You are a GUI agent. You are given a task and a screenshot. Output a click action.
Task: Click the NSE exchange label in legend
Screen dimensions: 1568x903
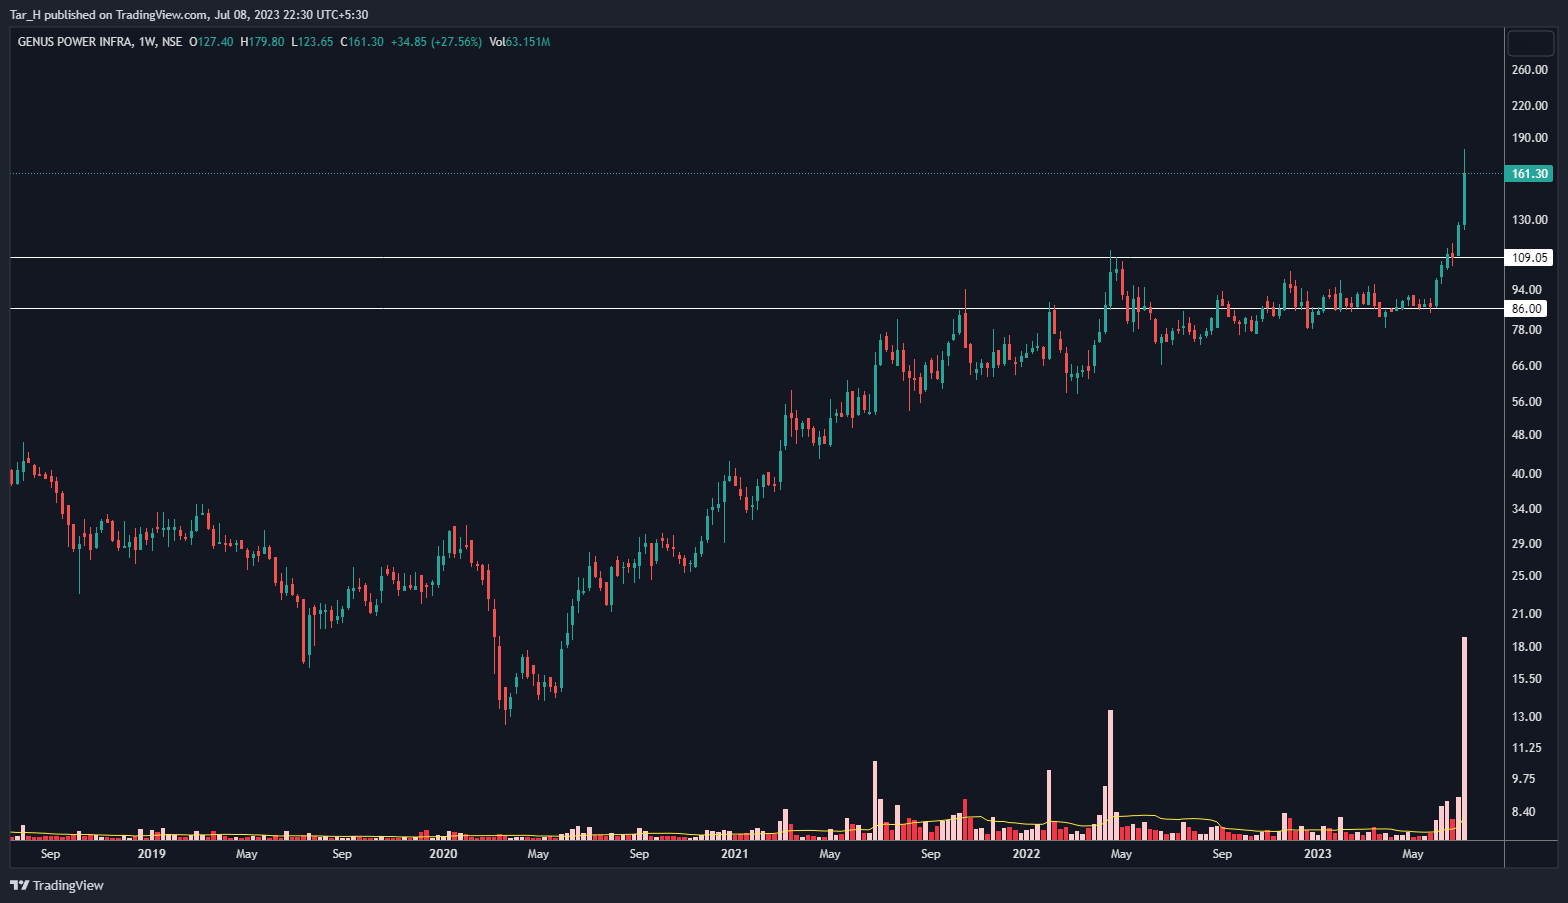pos(172,42)
